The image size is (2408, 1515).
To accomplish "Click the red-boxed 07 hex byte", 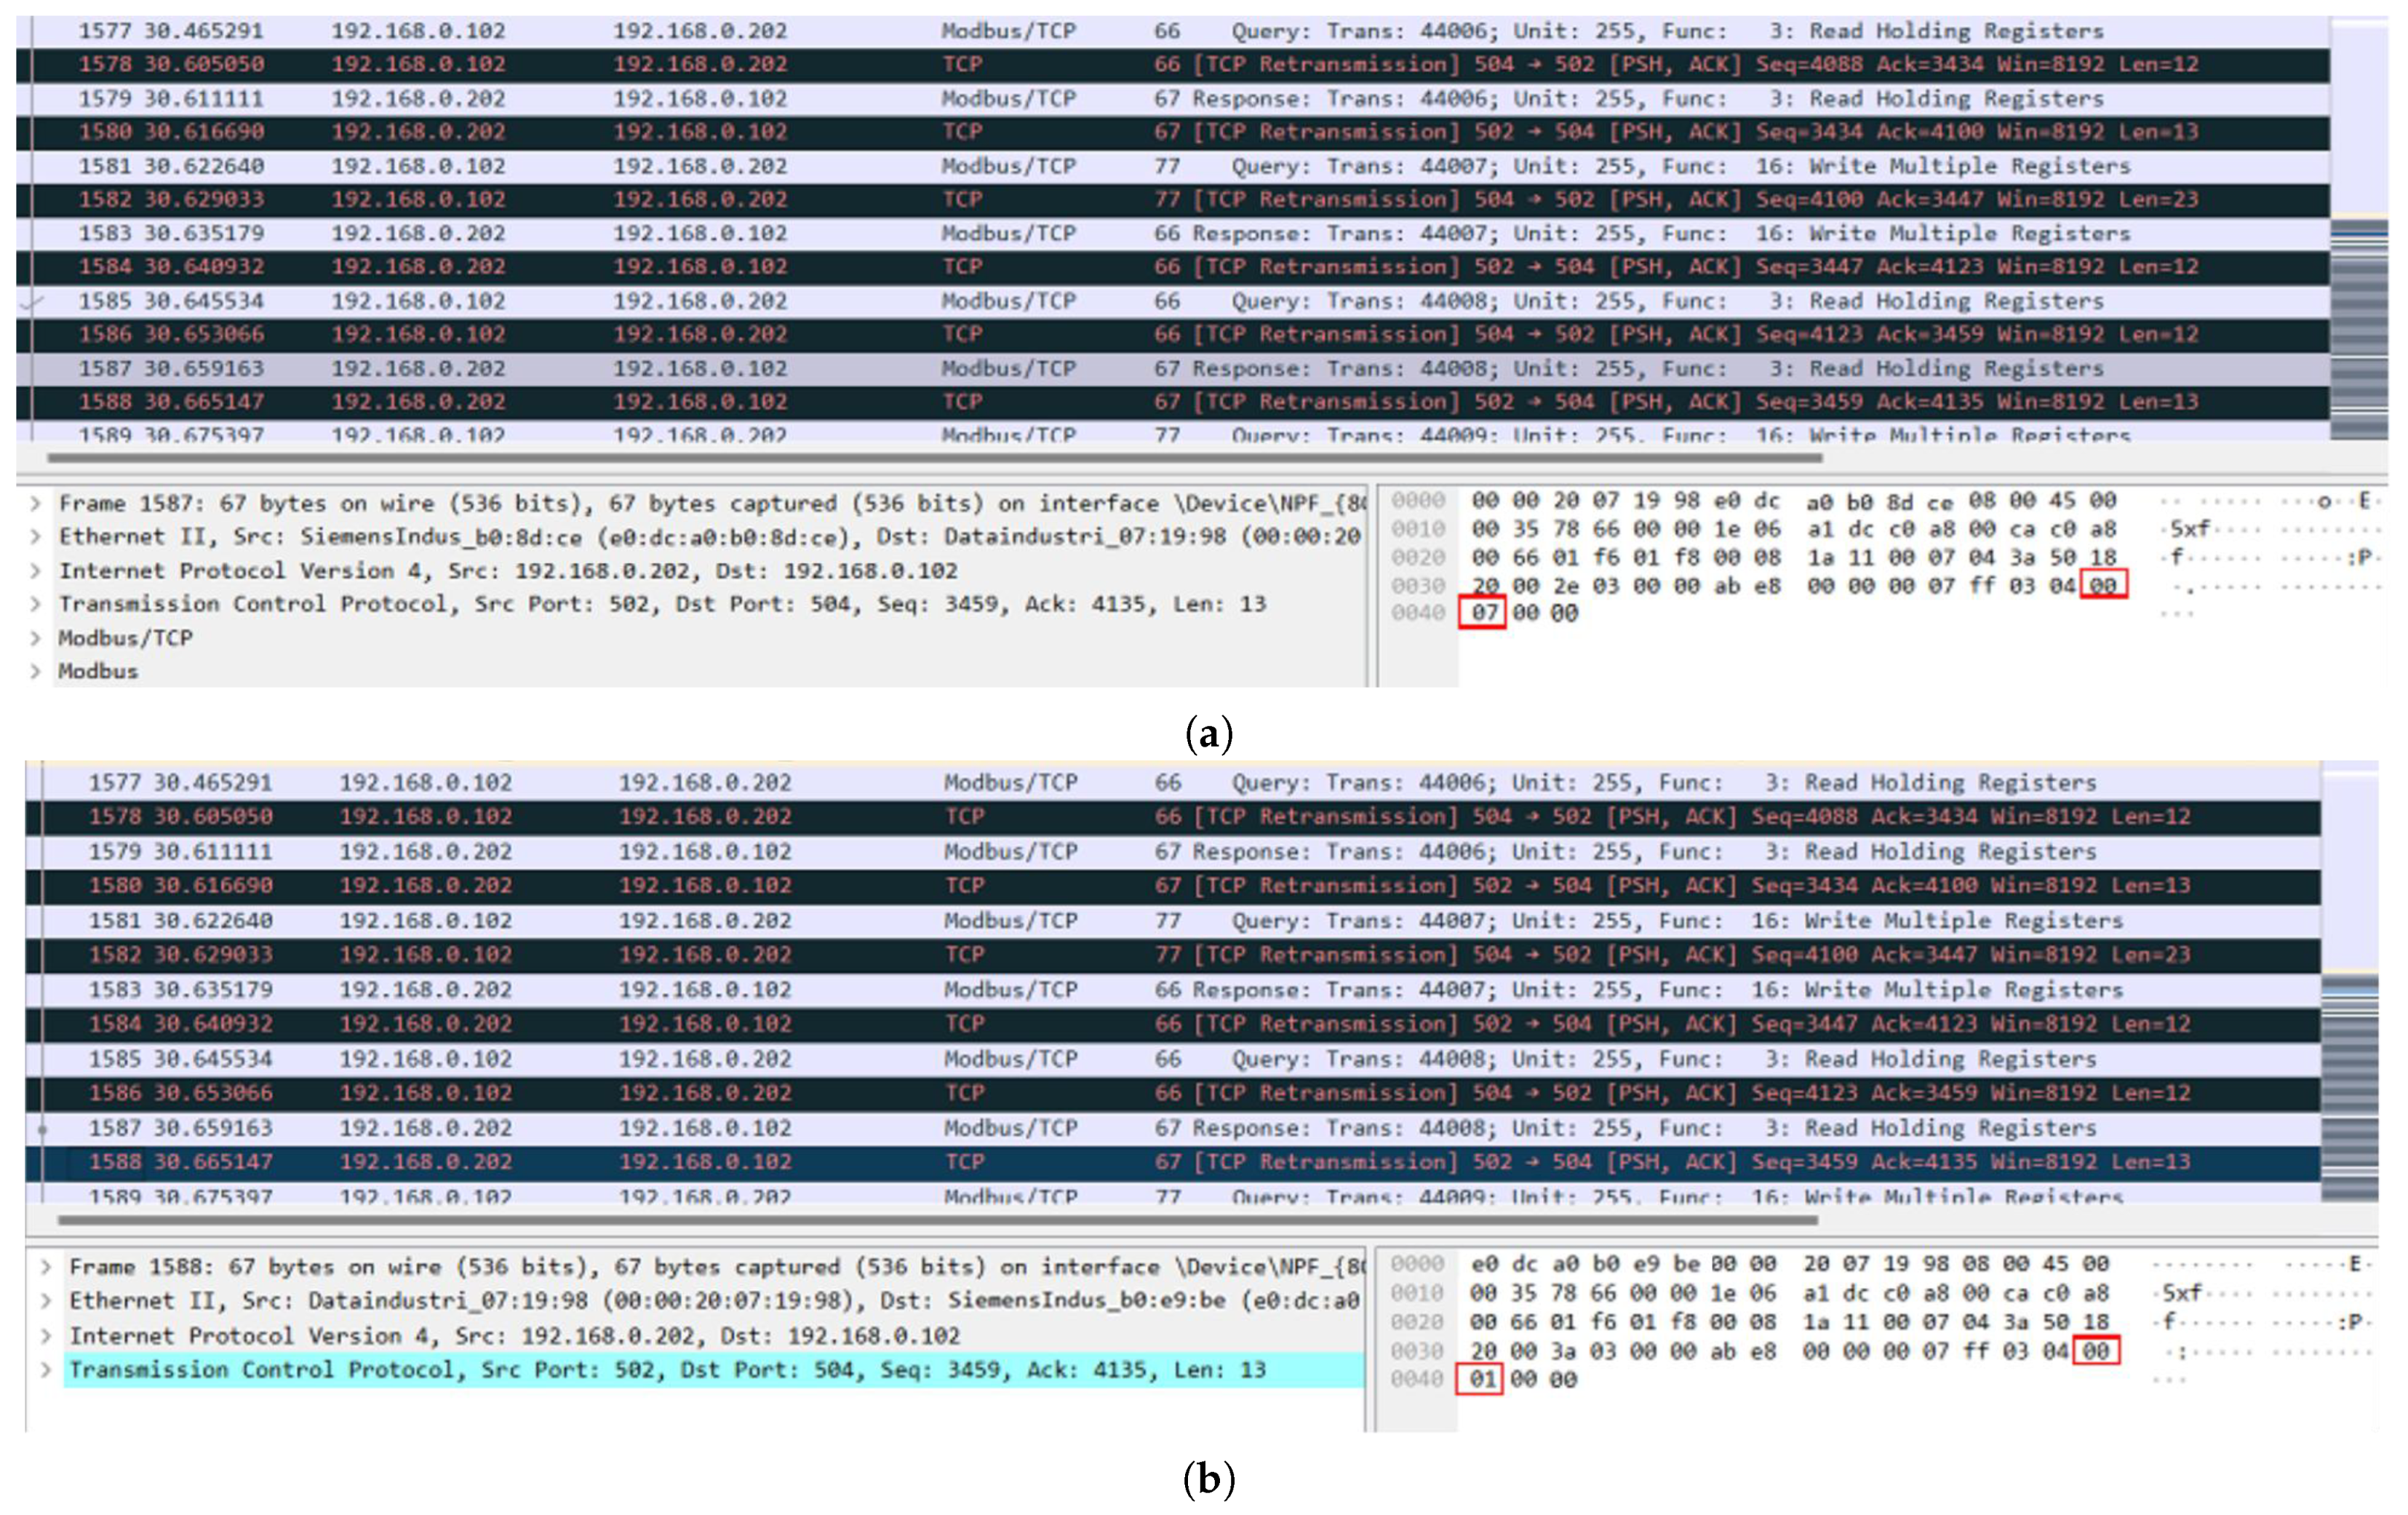I will [x=1482, y=612].
